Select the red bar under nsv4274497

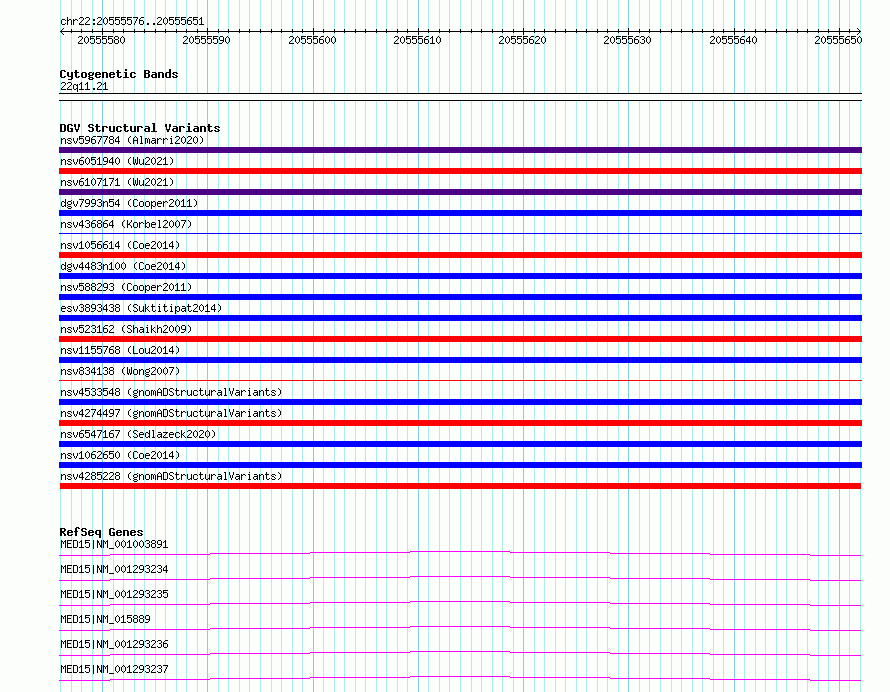(460, 423)
